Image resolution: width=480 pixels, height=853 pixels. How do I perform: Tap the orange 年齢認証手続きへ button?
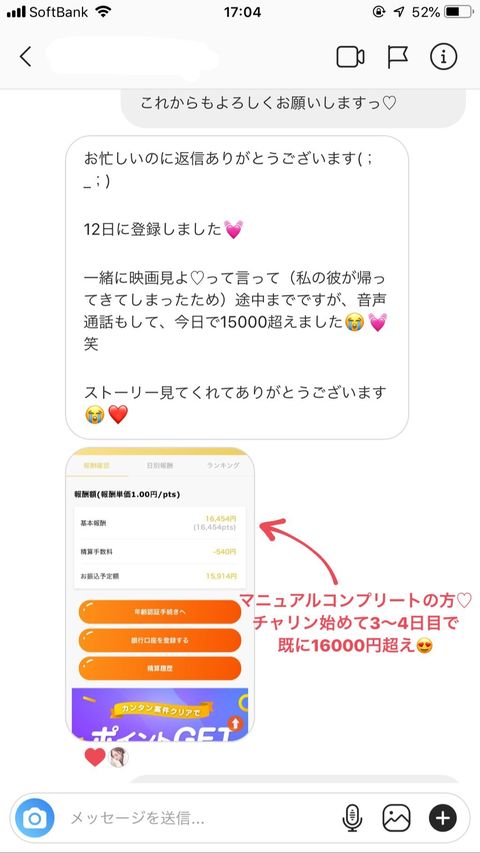(160, 612)
